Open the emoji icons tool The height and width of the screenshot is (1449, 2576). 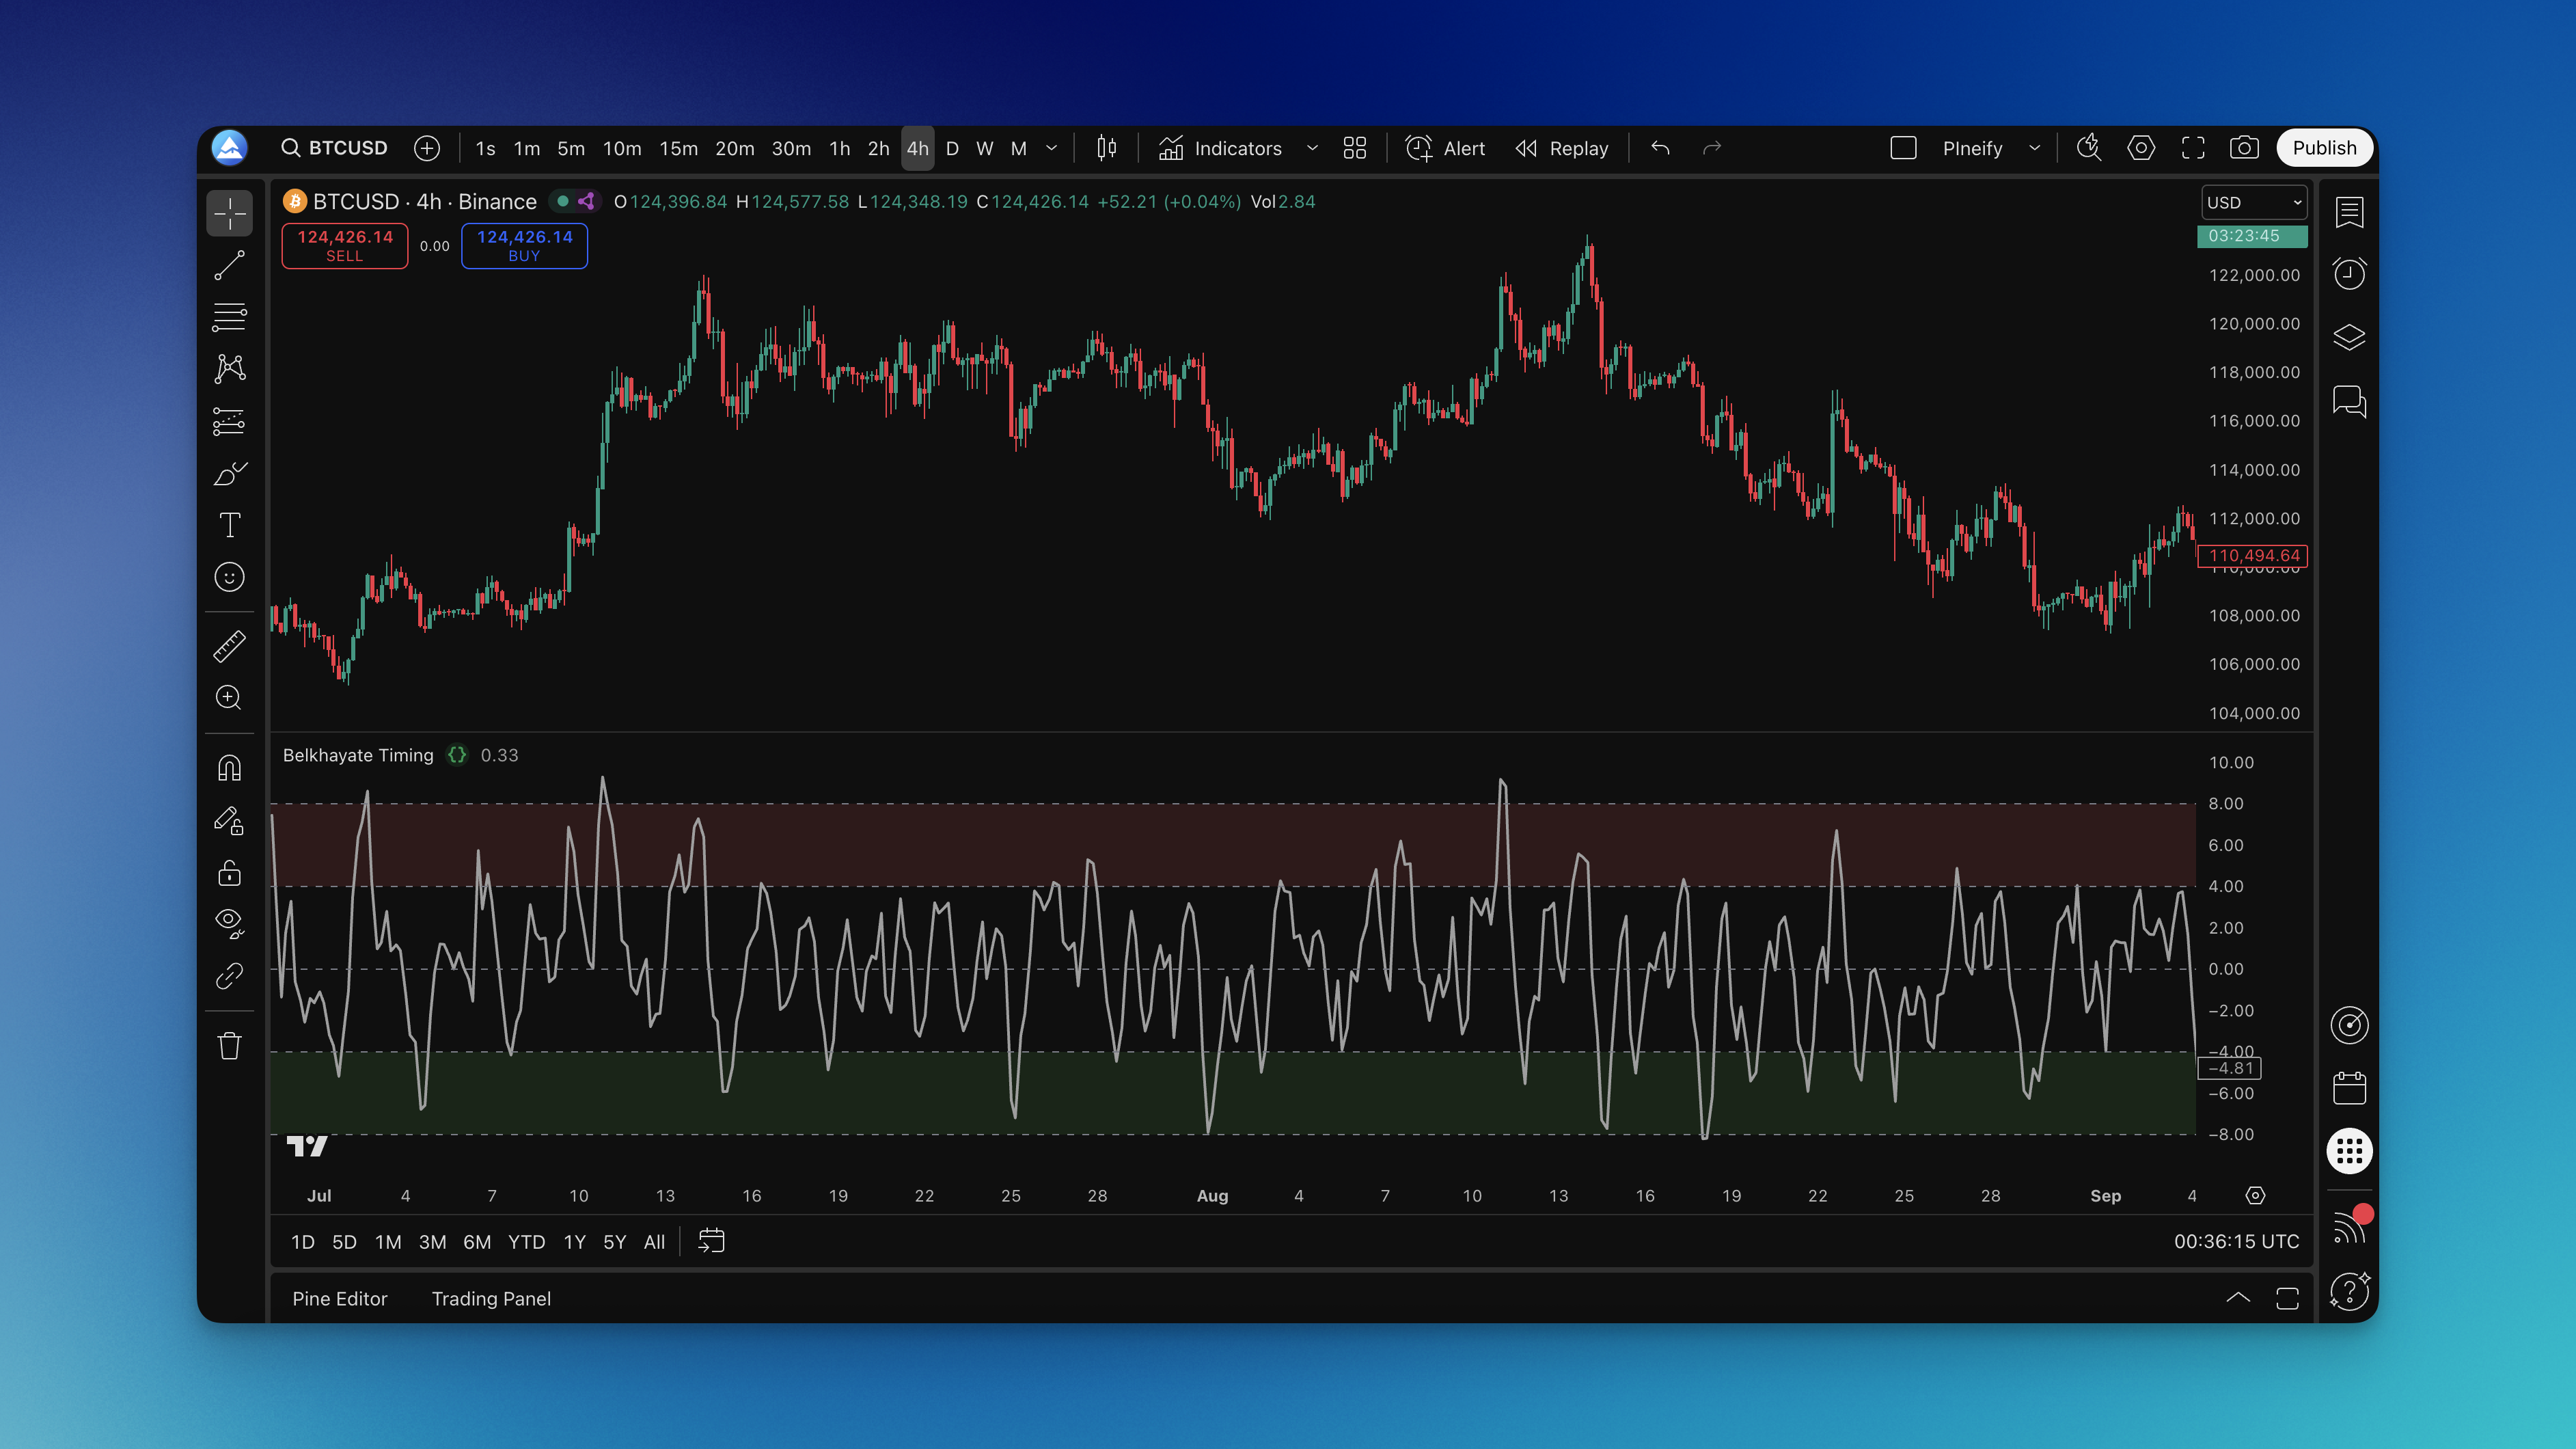[229, 577]
